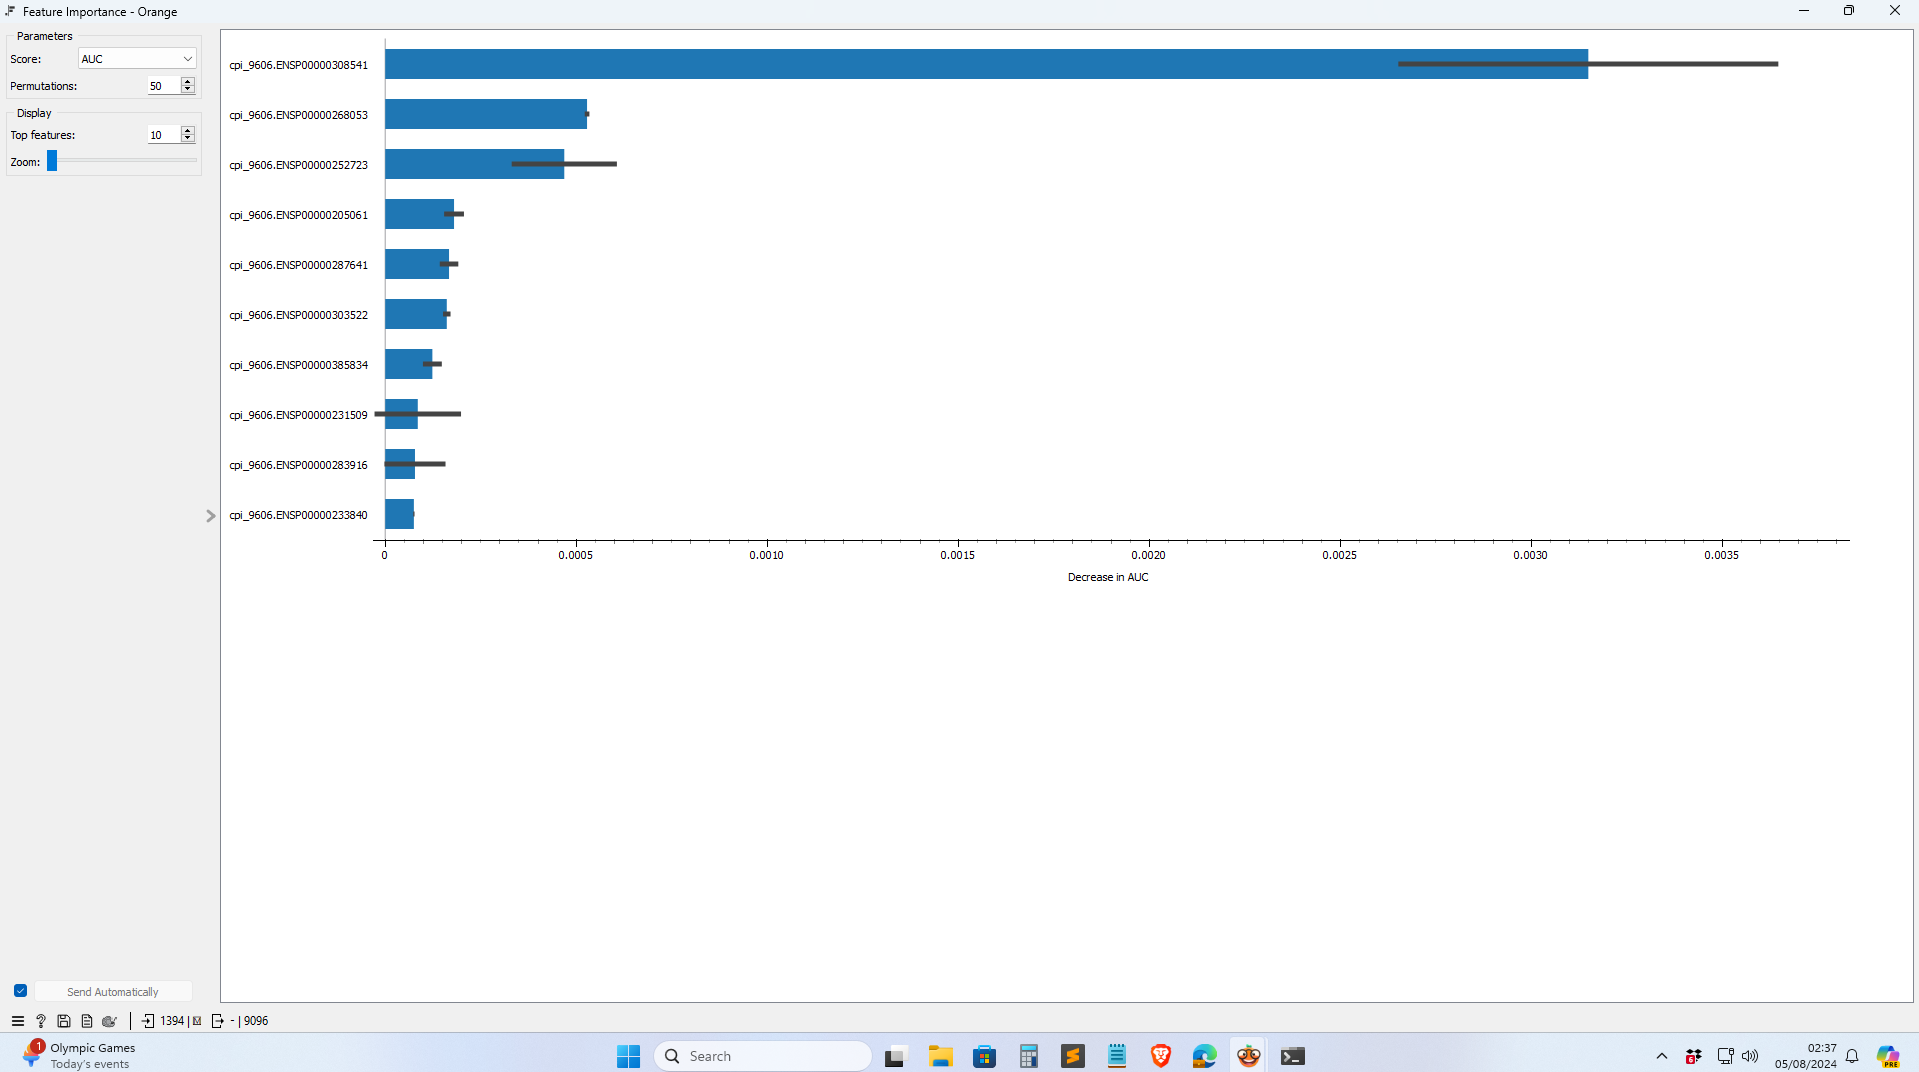Uncheck the Send Automatically checkbox
The image size is (1919, 1072).
(x=20, y=991)
